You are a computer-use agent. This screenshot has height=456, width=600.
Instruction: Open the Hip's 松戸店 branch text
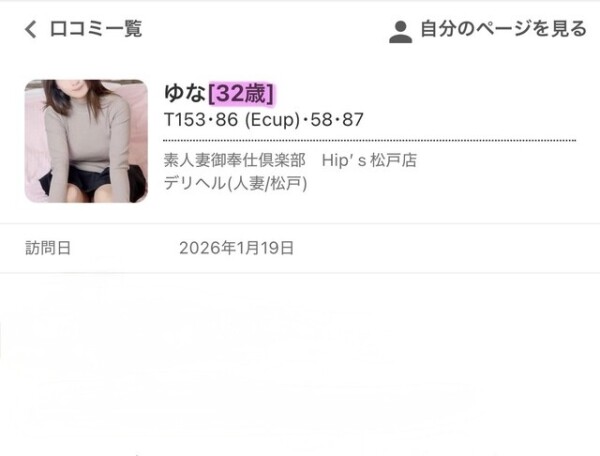[x=369, y=160]
